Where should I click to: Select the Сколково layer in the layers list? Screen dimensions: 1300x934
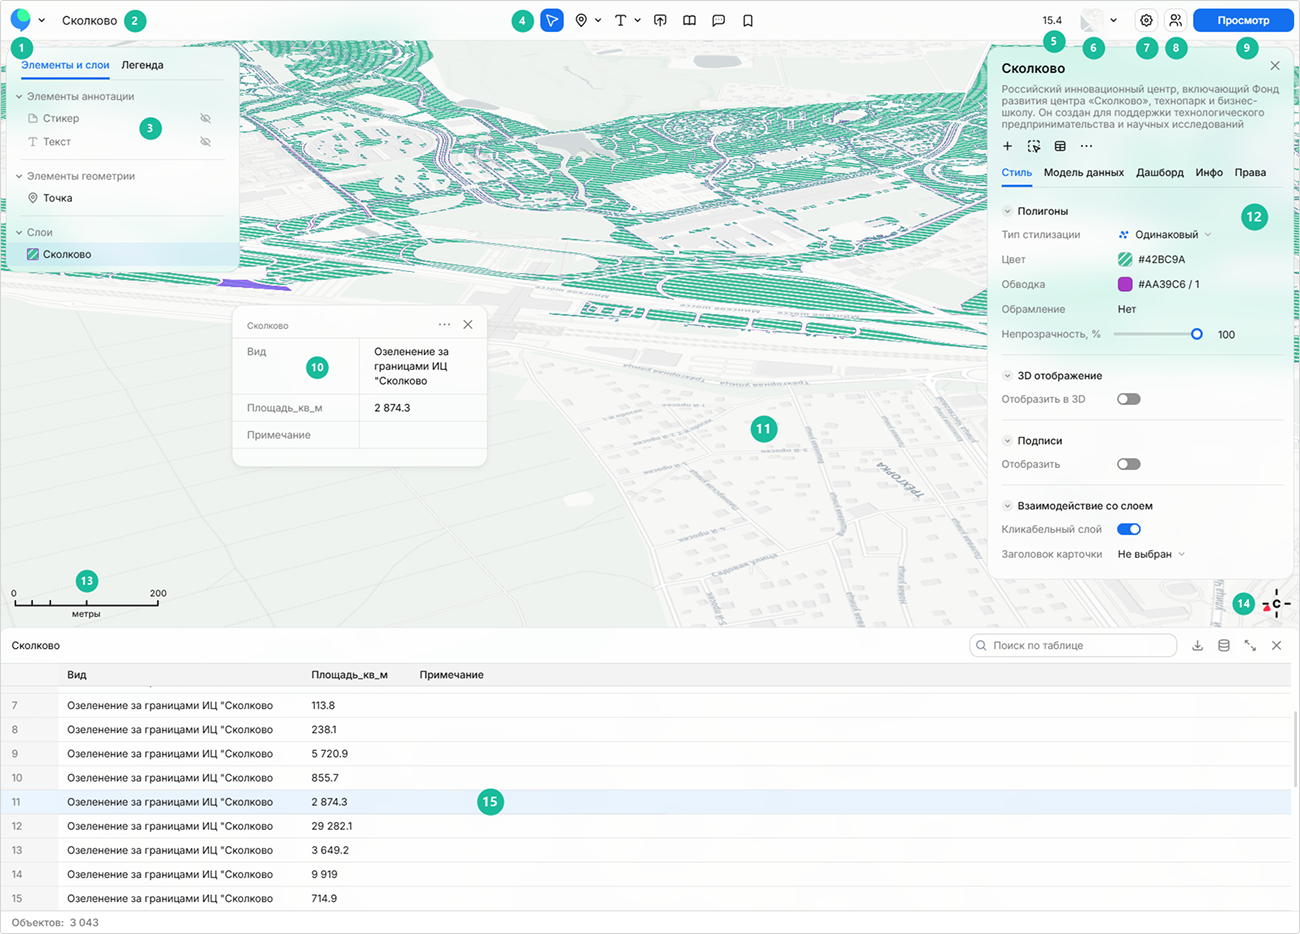click(x=120, y=254)
